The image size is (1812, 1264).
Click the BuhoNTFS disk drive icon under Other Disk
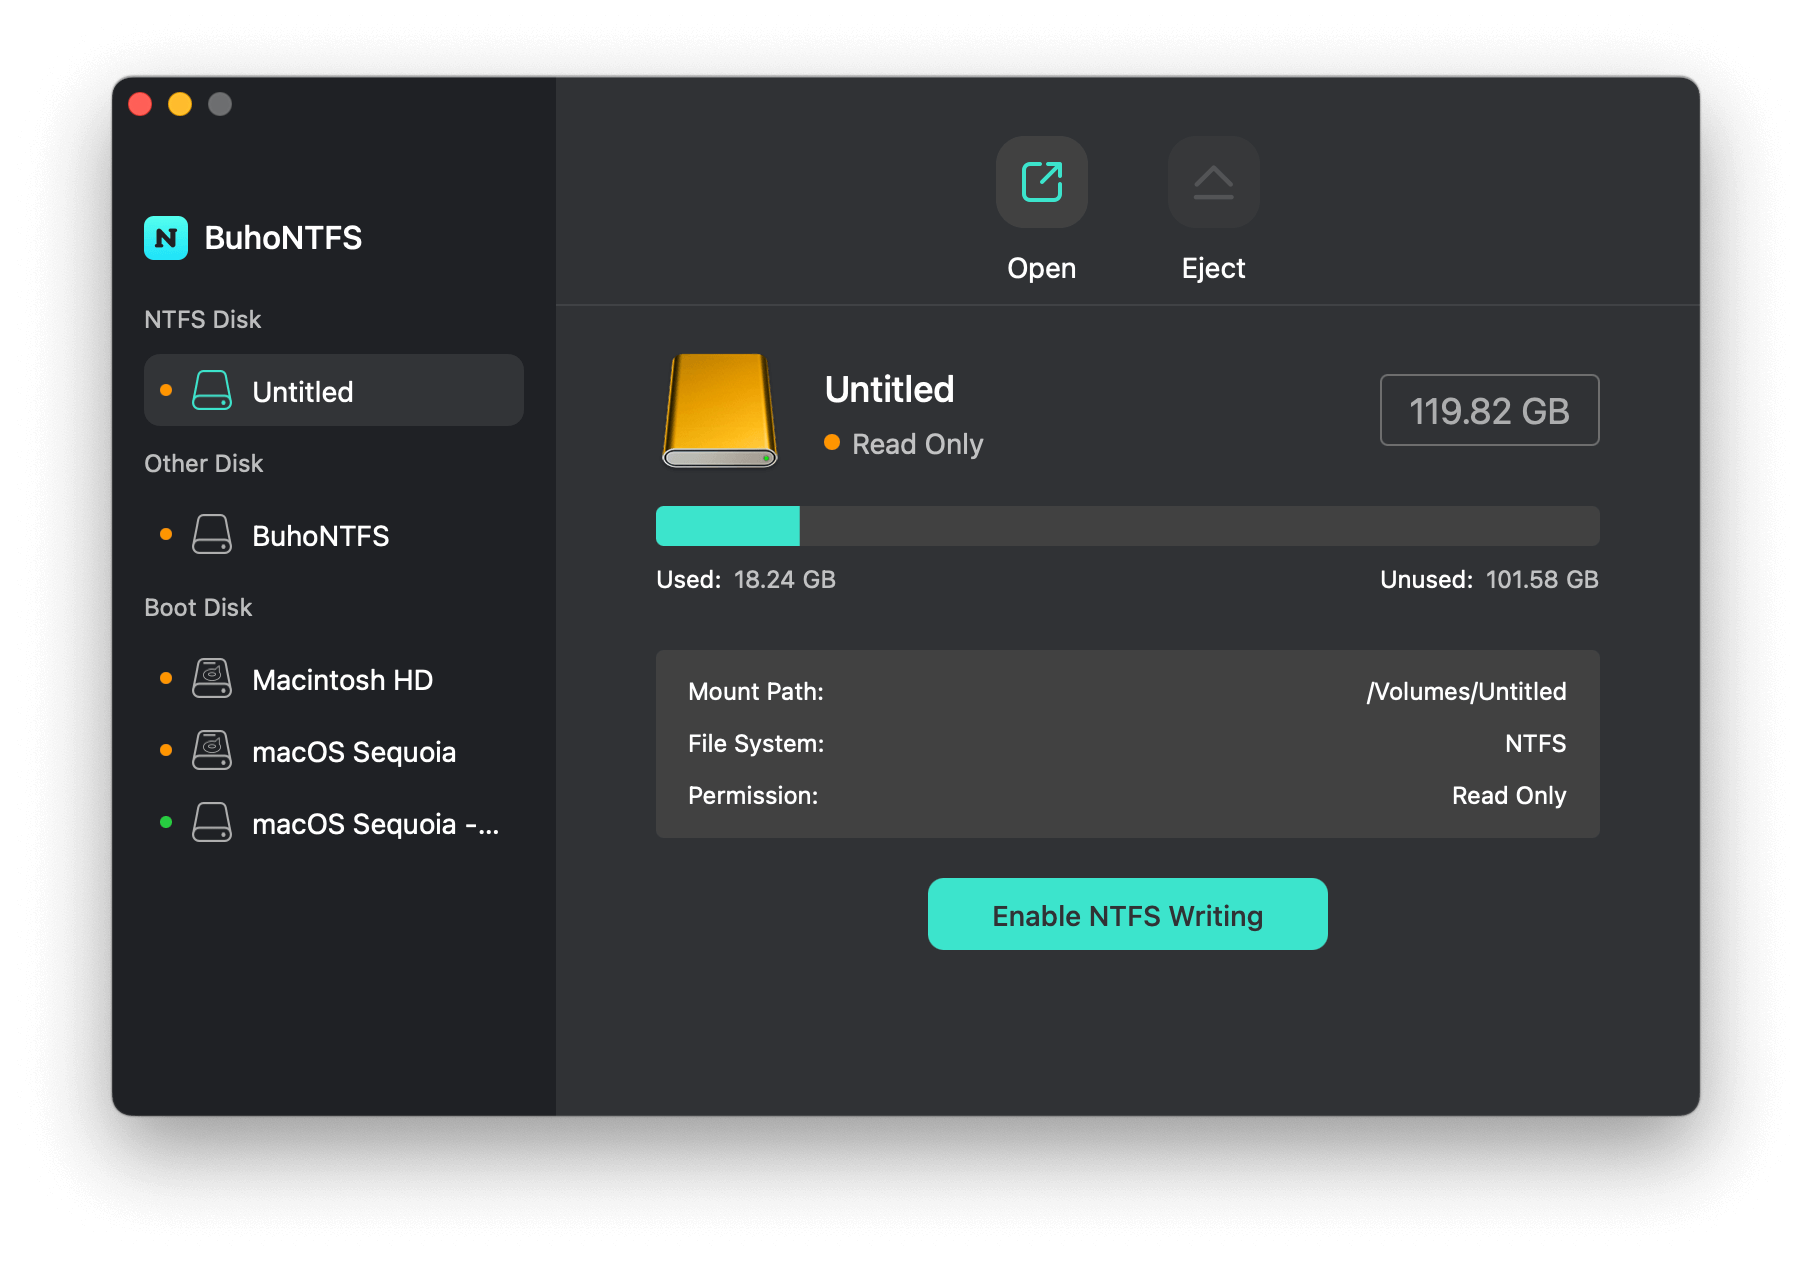212,535
